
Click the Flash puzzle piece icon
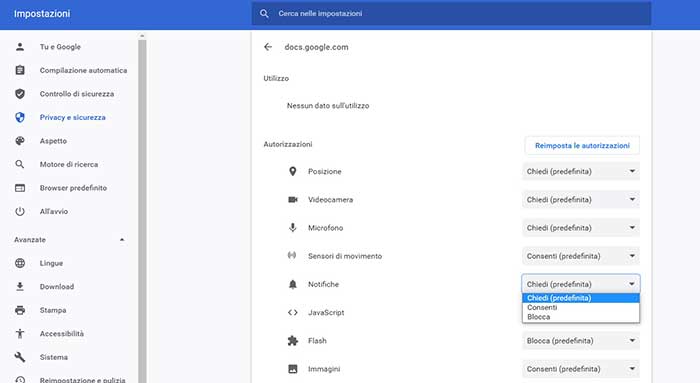(x=292, y=341)
